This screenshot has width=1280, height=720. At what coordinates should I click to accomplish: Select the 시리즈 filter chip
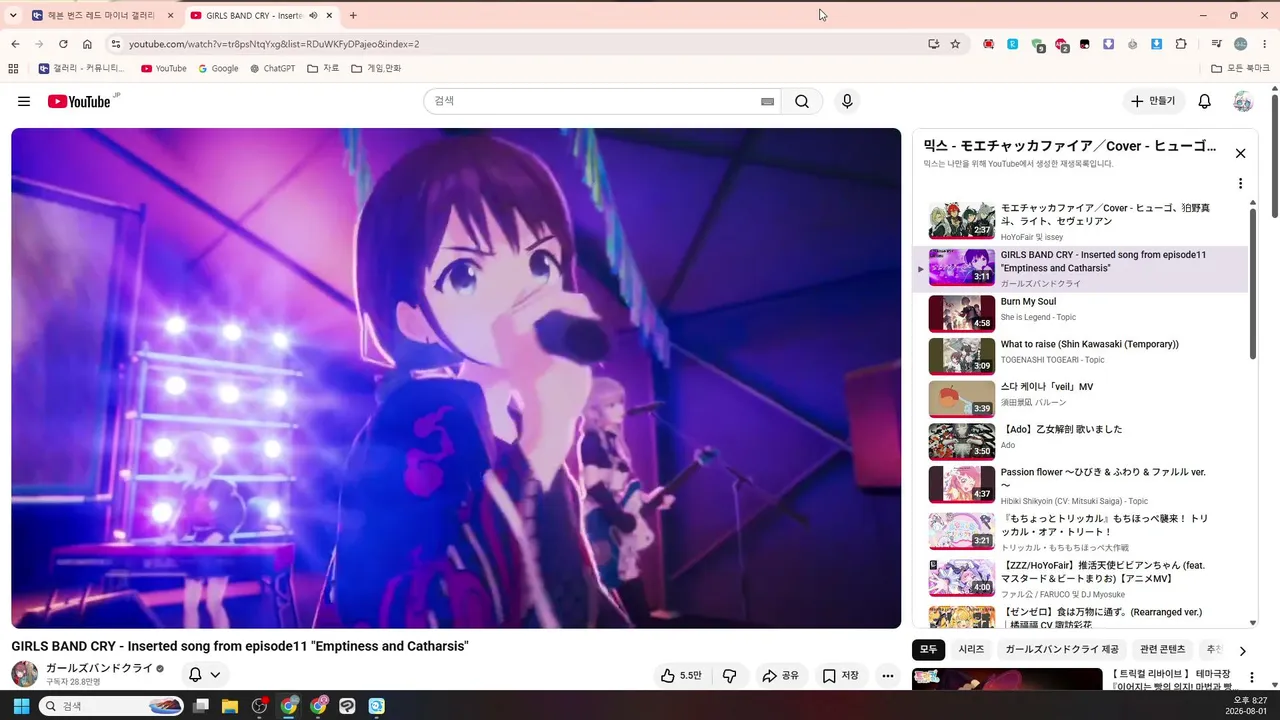click(971, 650)
